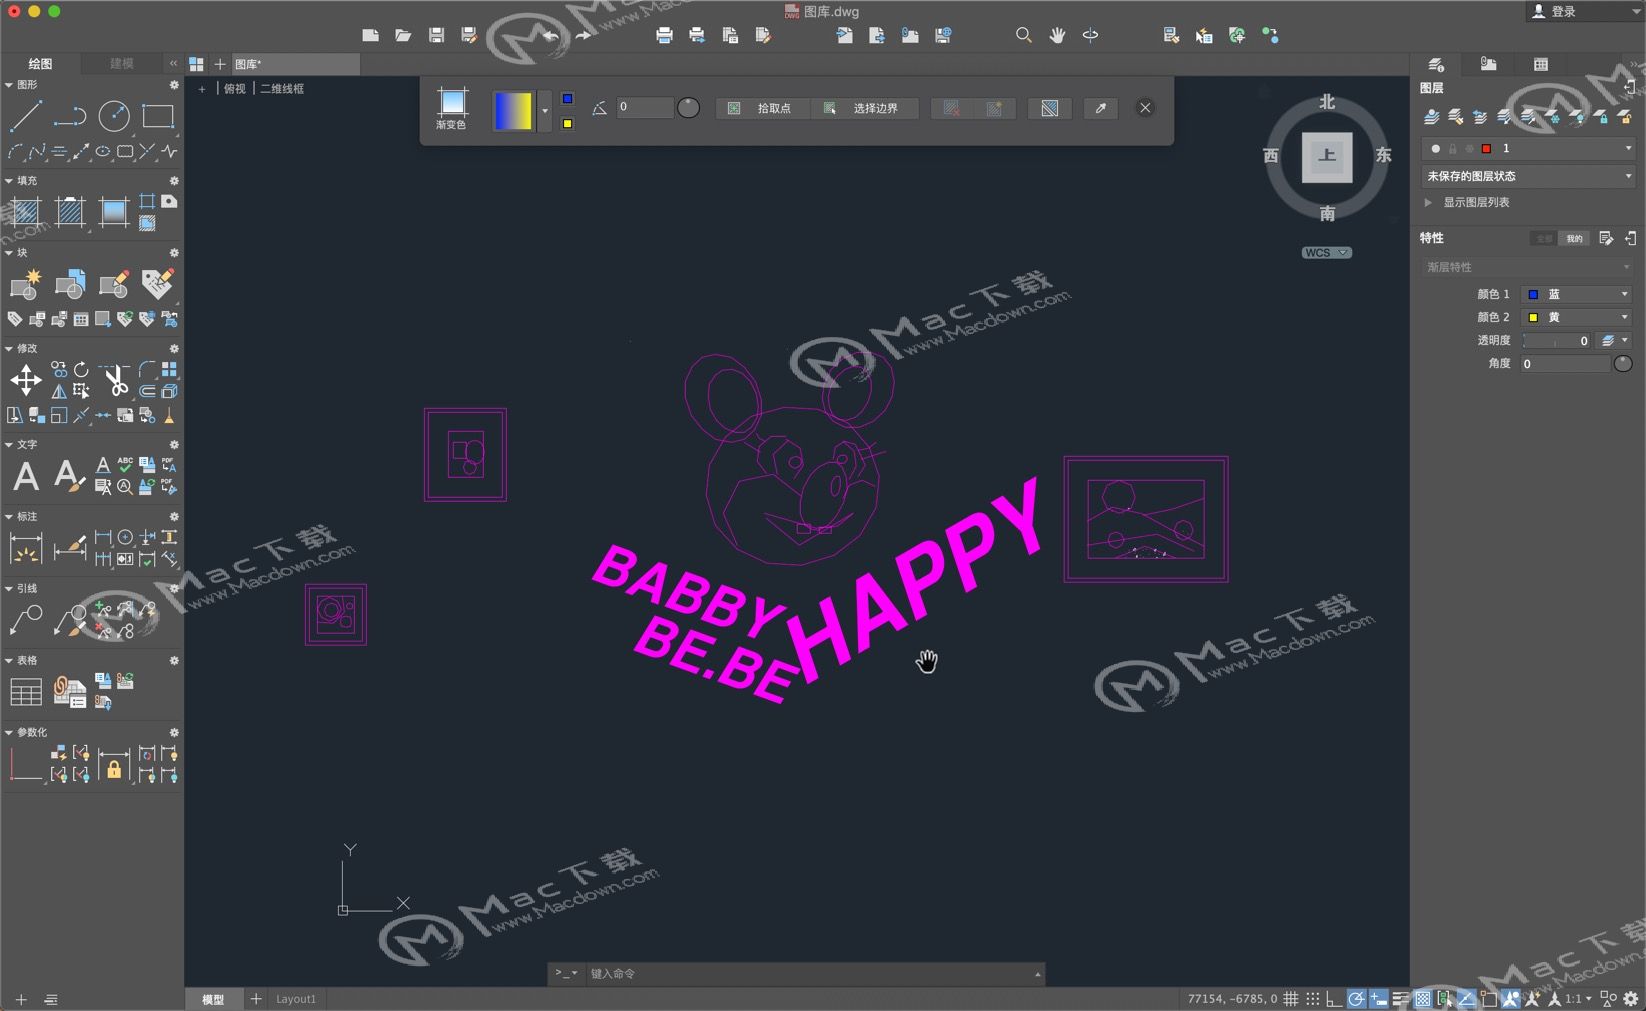Screen dimensions: 1646x1011
Task: Click the '俯视' view label
Action: [x=234, y=88]
